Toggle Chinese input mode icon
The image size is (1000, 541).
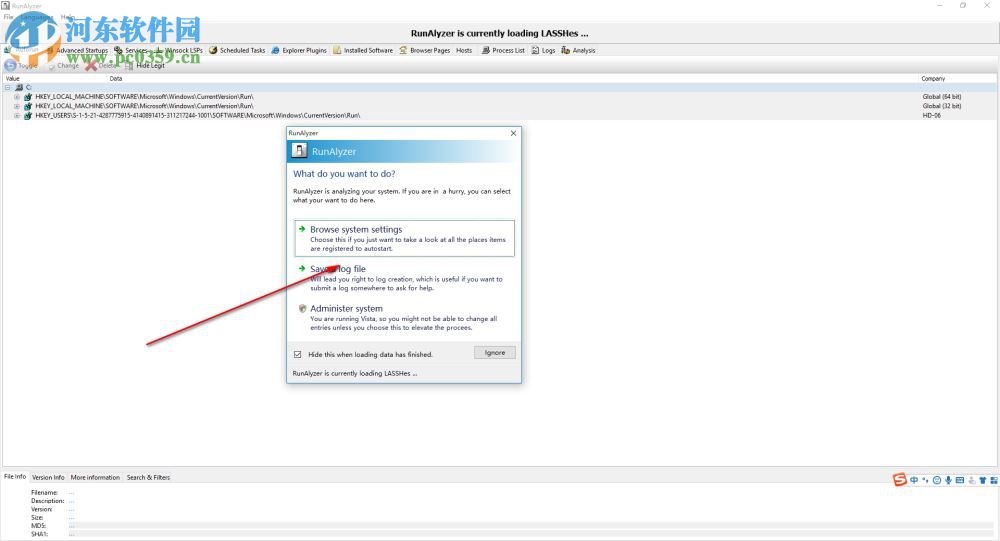(x=914, y=480)
